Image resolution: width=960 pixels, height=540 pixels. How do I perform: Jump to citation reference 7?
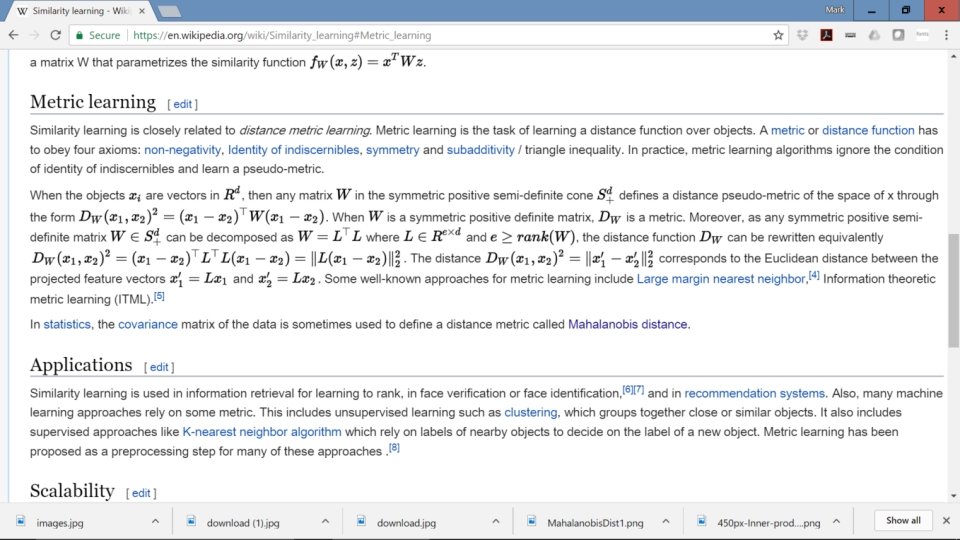click(639, 389)
